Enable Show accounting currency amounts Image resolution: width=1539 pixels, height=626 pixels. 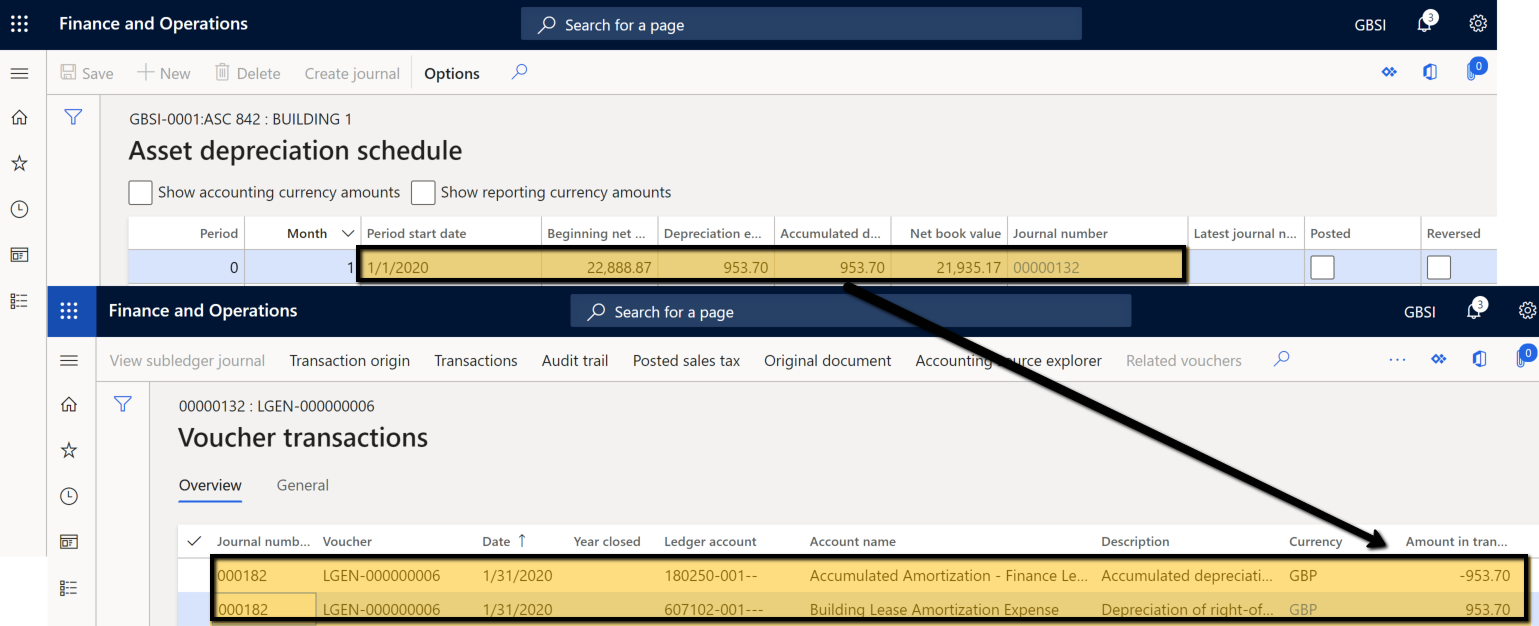(x=139, y=192)
